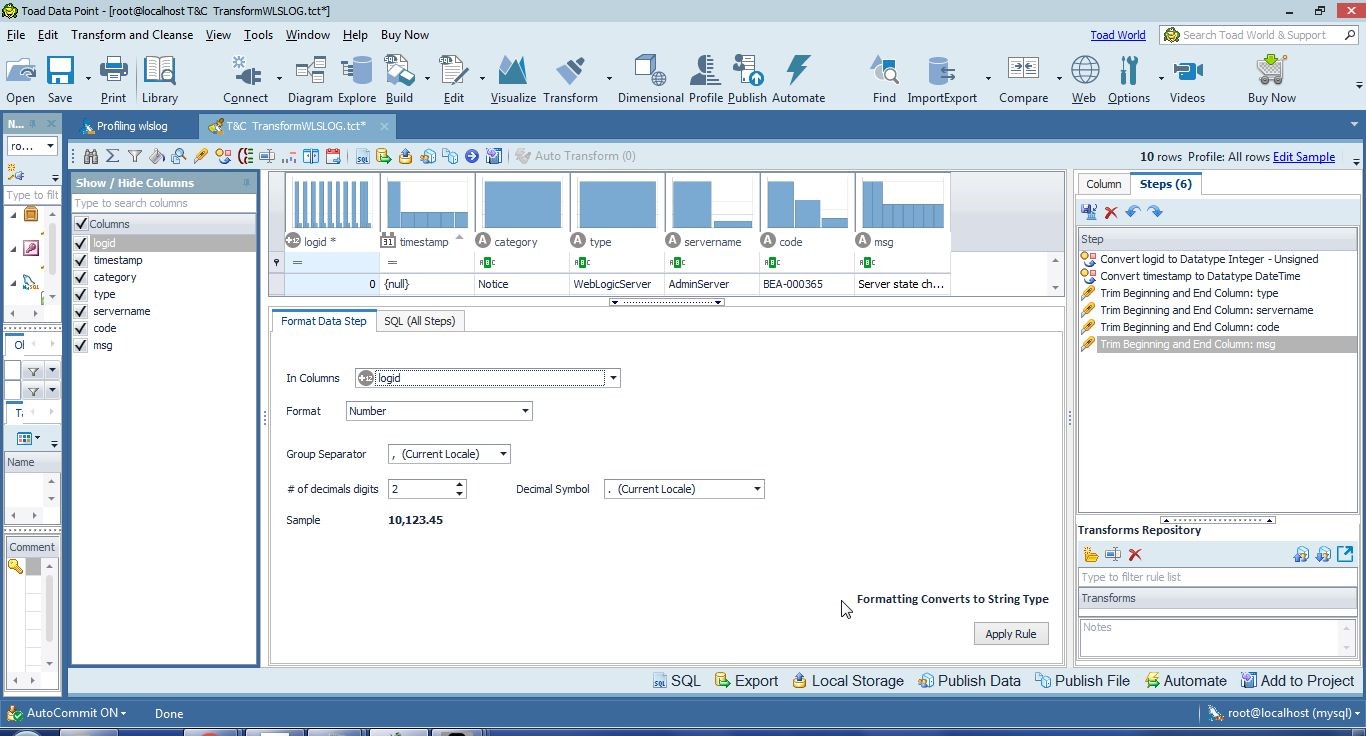Image resolution: width=1366 pixels, height=736 pixels.
Task: Click the filter funnel icon in transform toolbar
Action: (135, 156)
